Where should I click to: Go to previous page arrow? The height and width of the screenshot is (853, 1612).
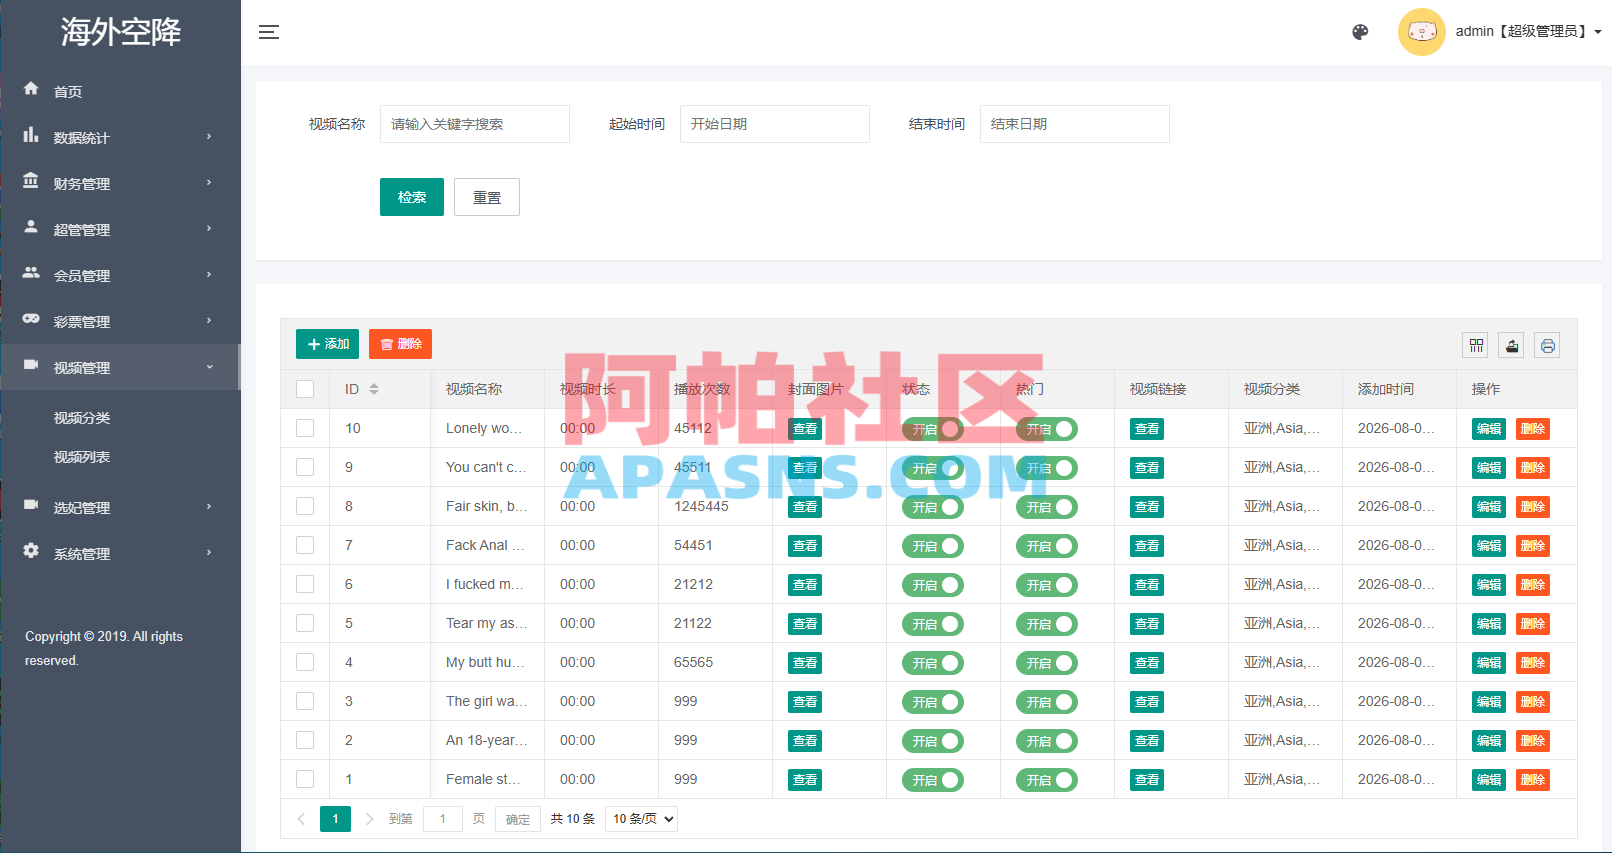pos(301,819)
